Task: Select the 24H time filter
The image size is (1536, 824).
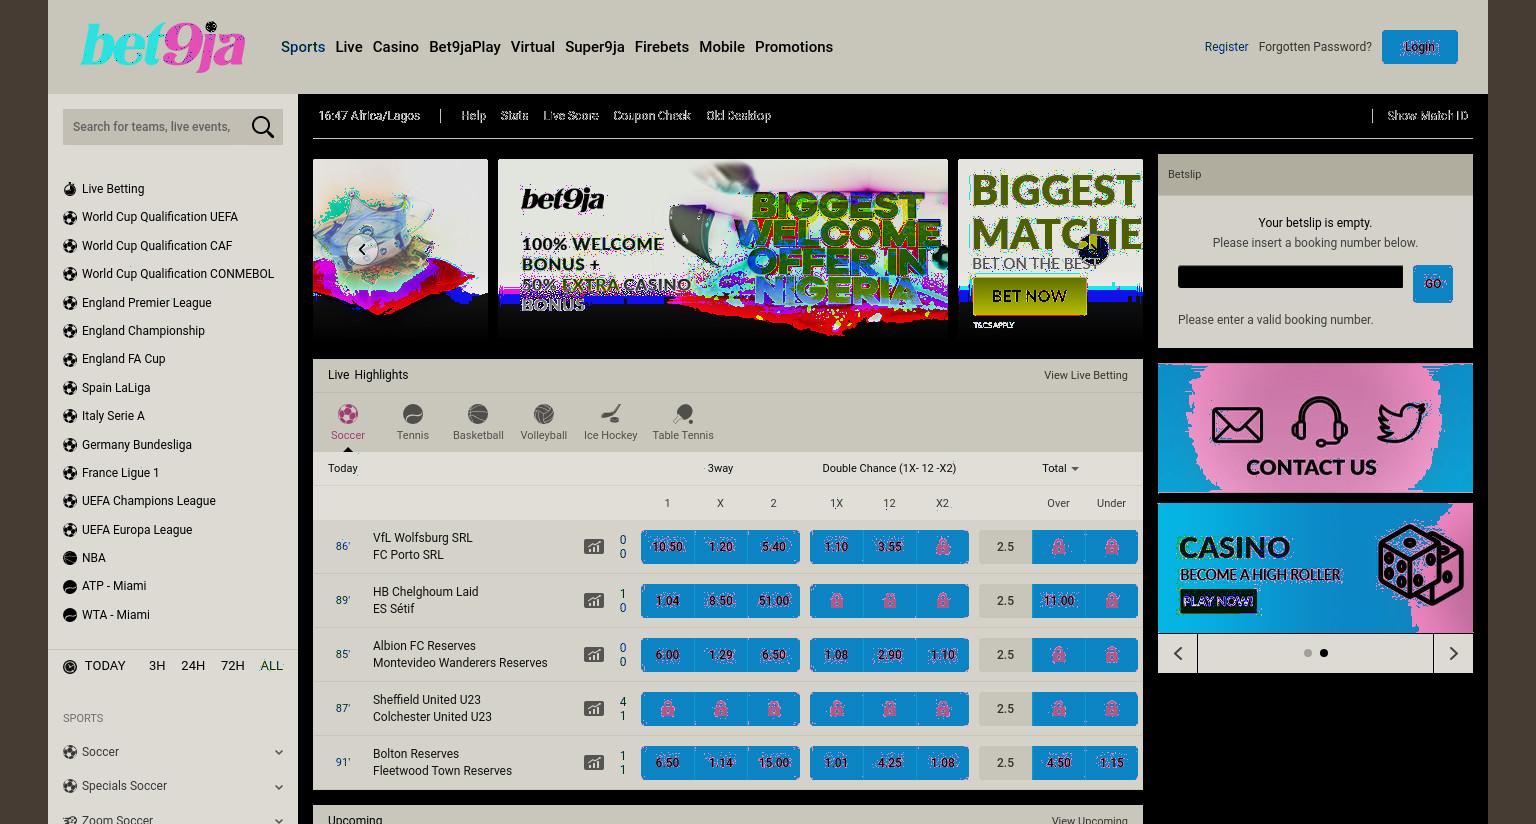Action: (x=193, y=666)
